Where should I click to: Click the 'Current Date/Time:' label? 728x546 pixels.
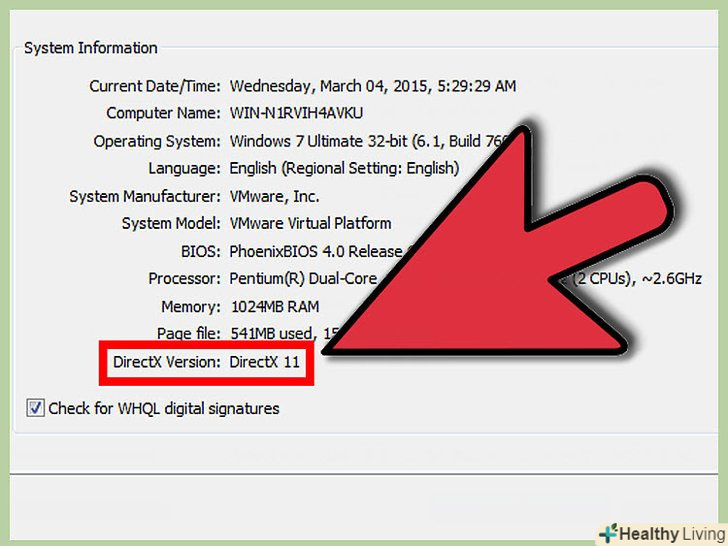point(155,86)
